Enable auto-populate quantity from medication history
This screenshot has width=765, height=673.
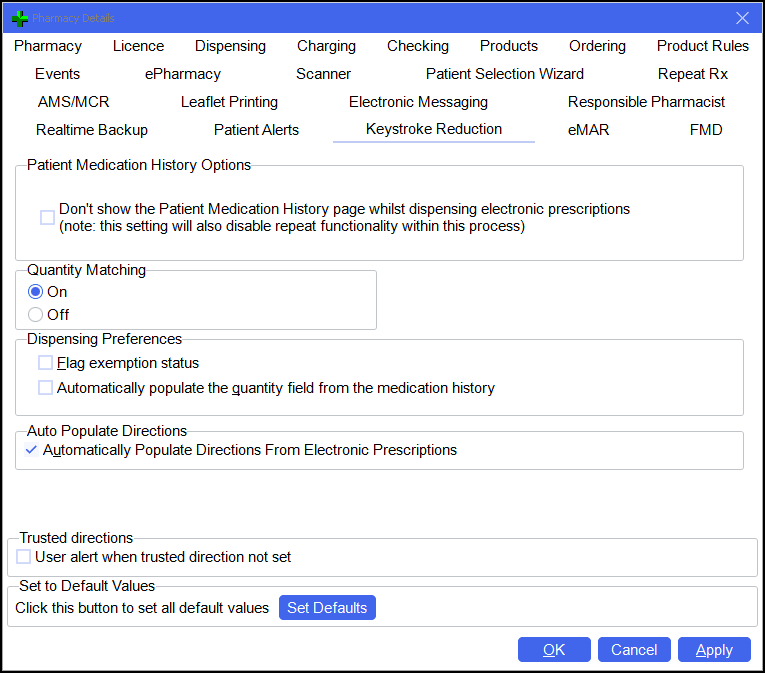pos(45,388)
